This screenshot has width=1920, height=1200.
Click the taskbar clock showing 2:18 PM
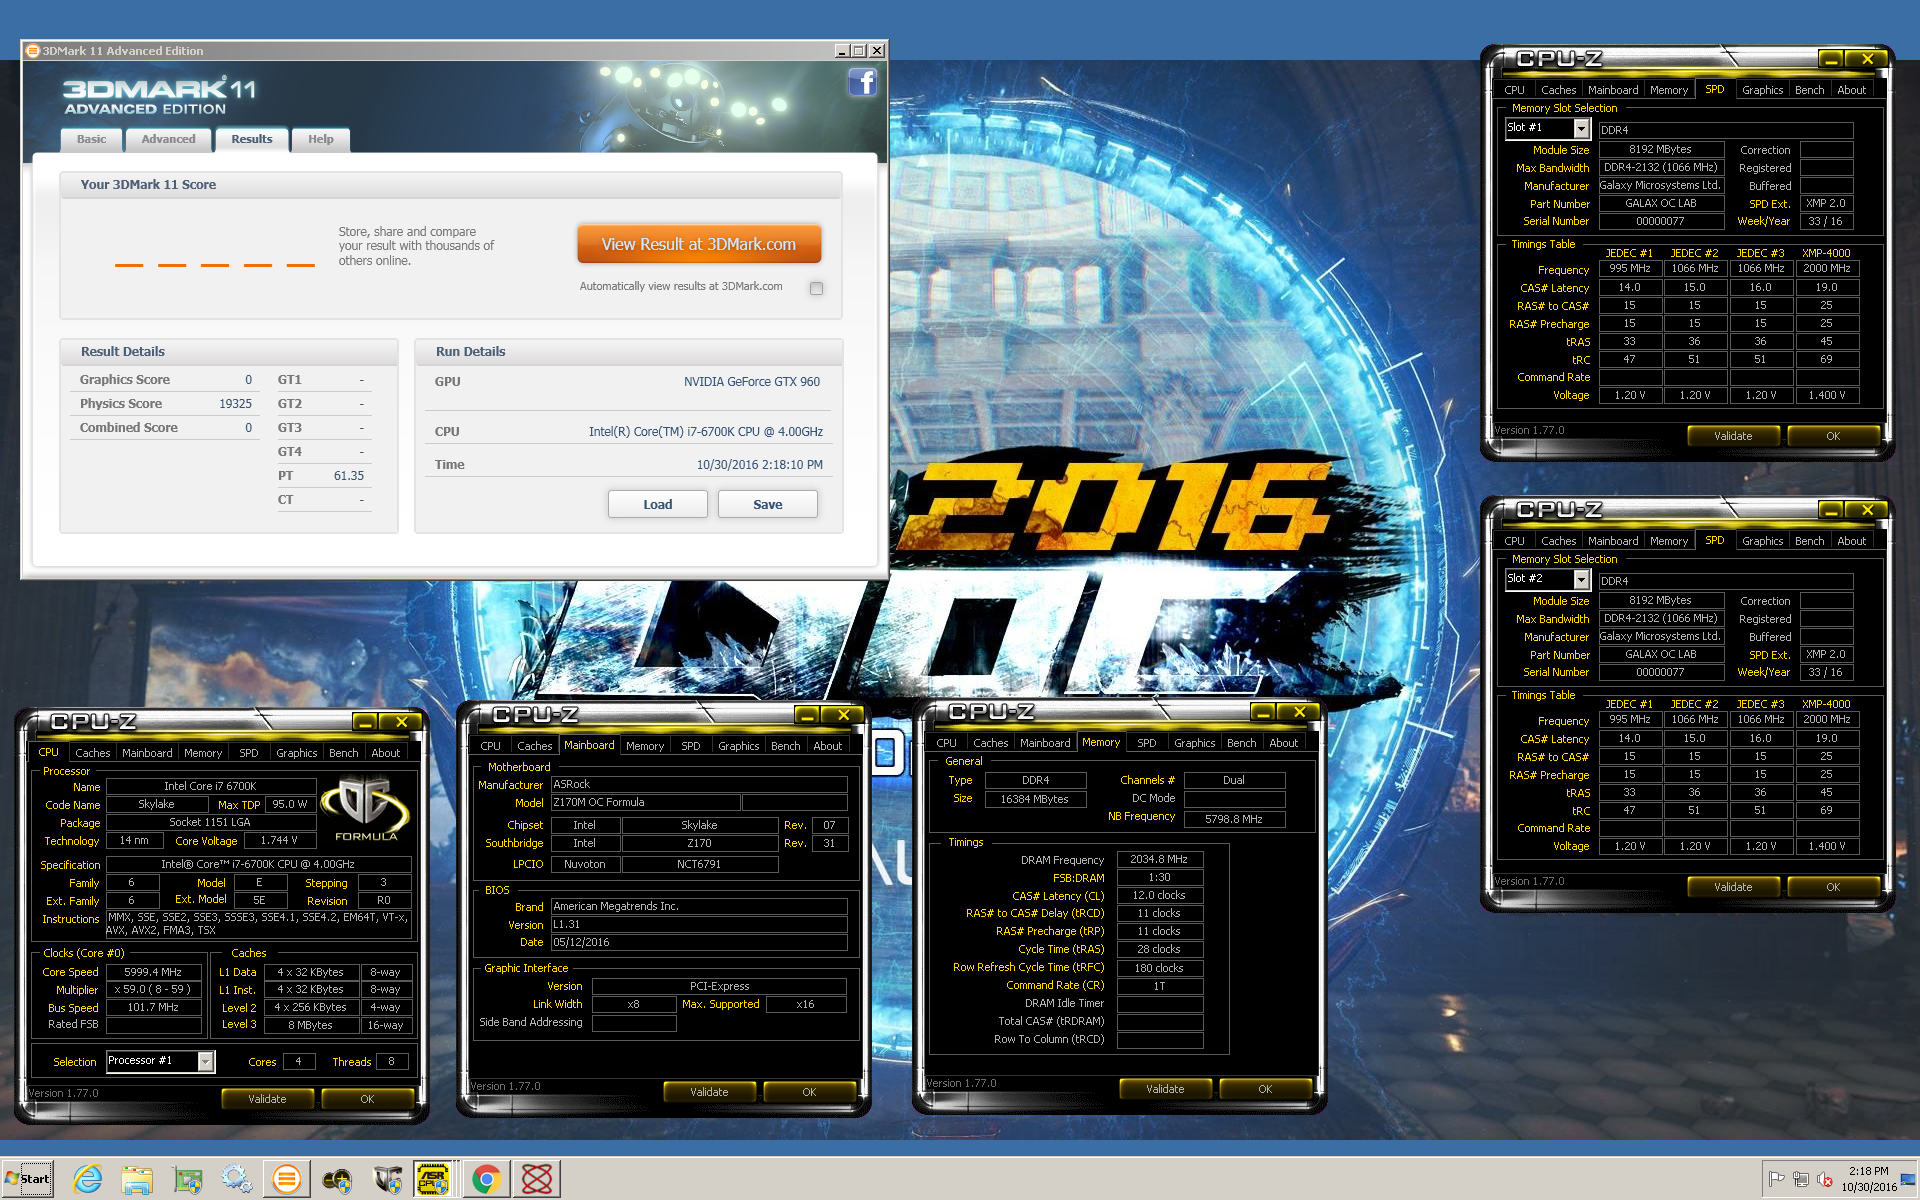(1868, 1171)
